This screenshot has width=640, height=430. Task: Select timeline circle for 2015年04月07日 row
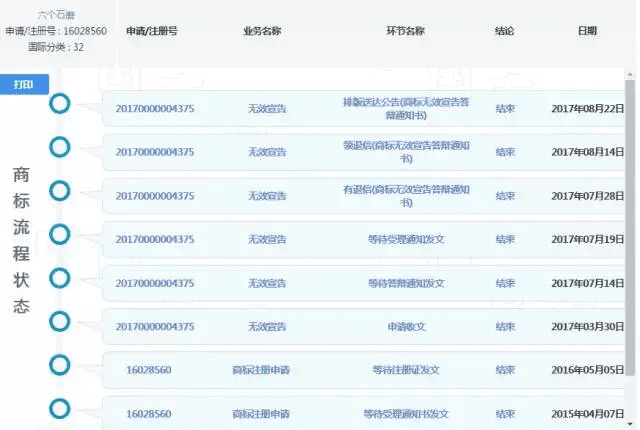coord(60,408)
